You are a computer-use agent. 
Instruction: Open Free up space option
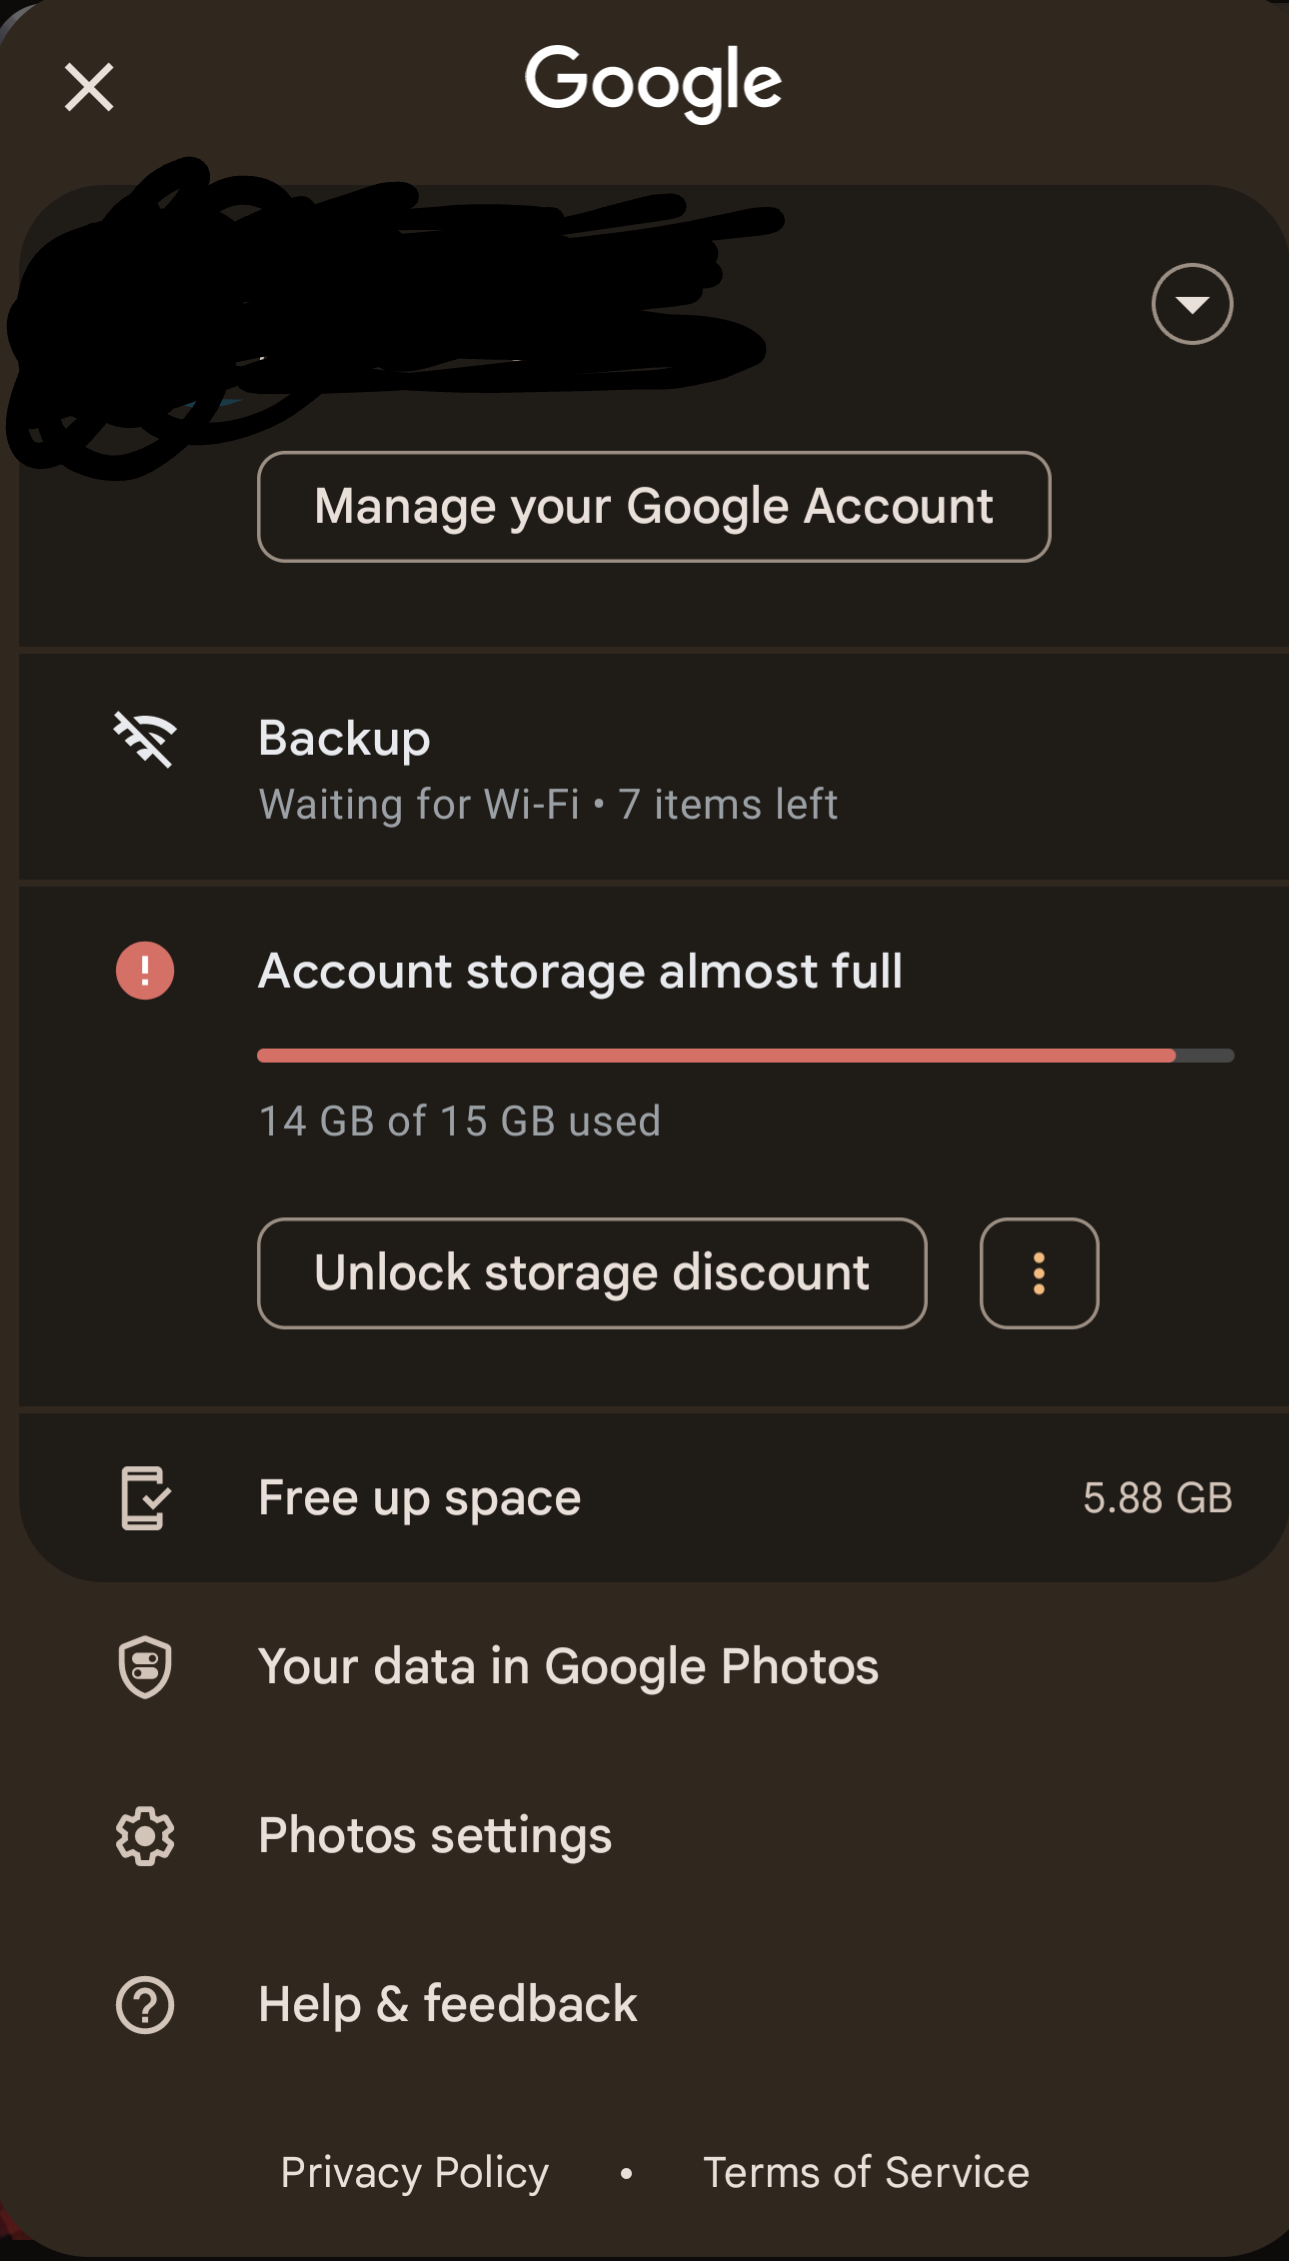654,1498
